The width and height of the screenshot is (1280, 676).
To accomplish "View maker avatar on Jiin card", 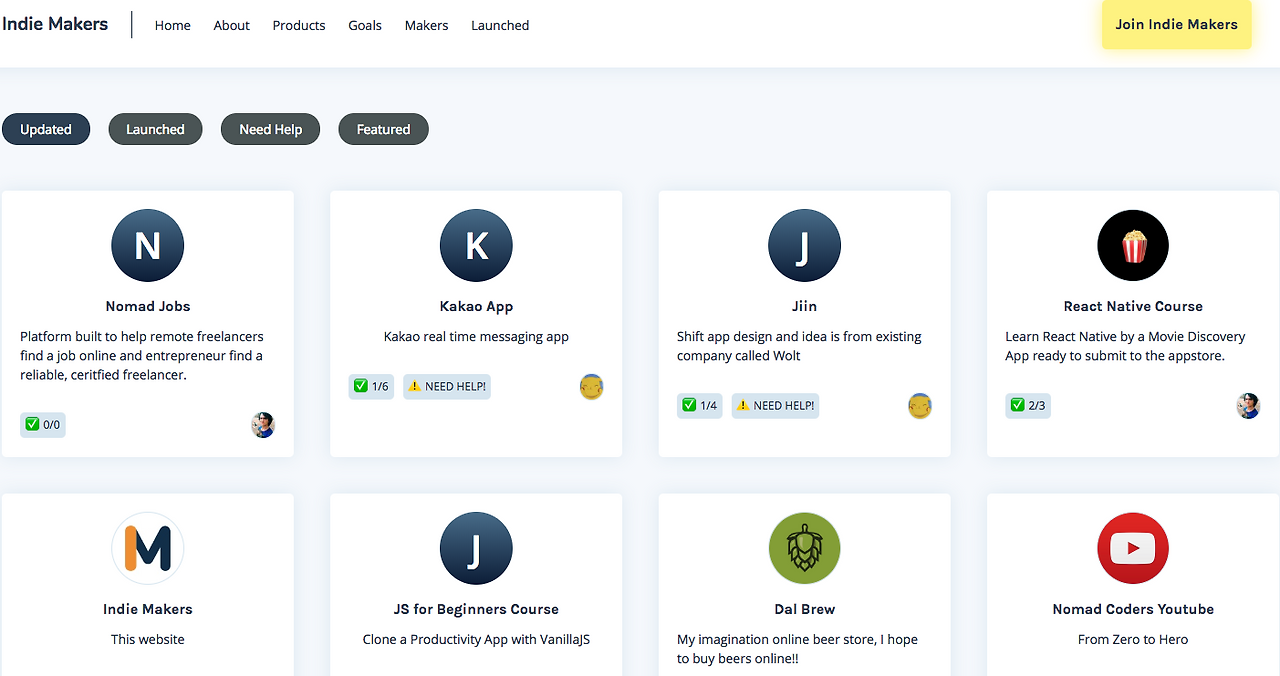I will (920, 406).
